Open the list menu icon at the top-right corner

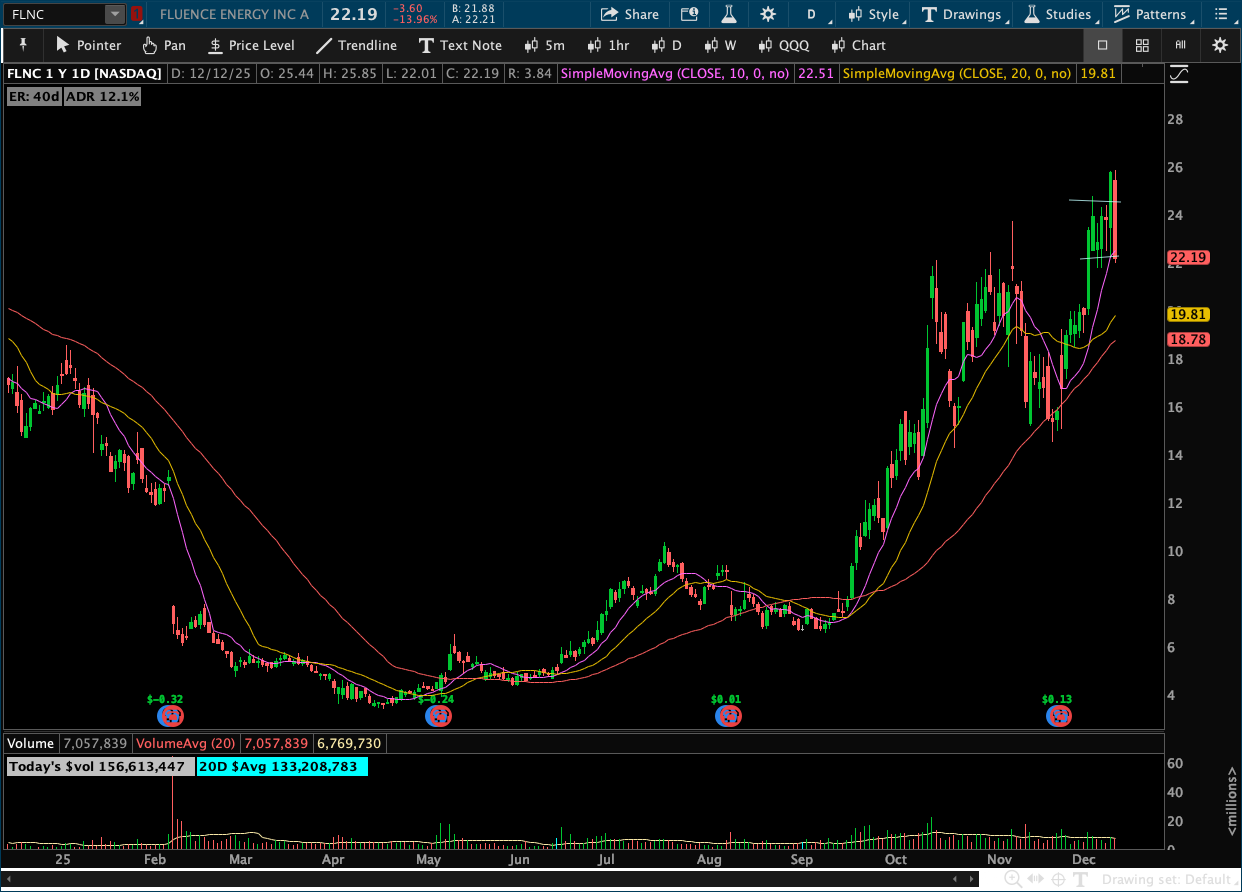(1219, 15)
